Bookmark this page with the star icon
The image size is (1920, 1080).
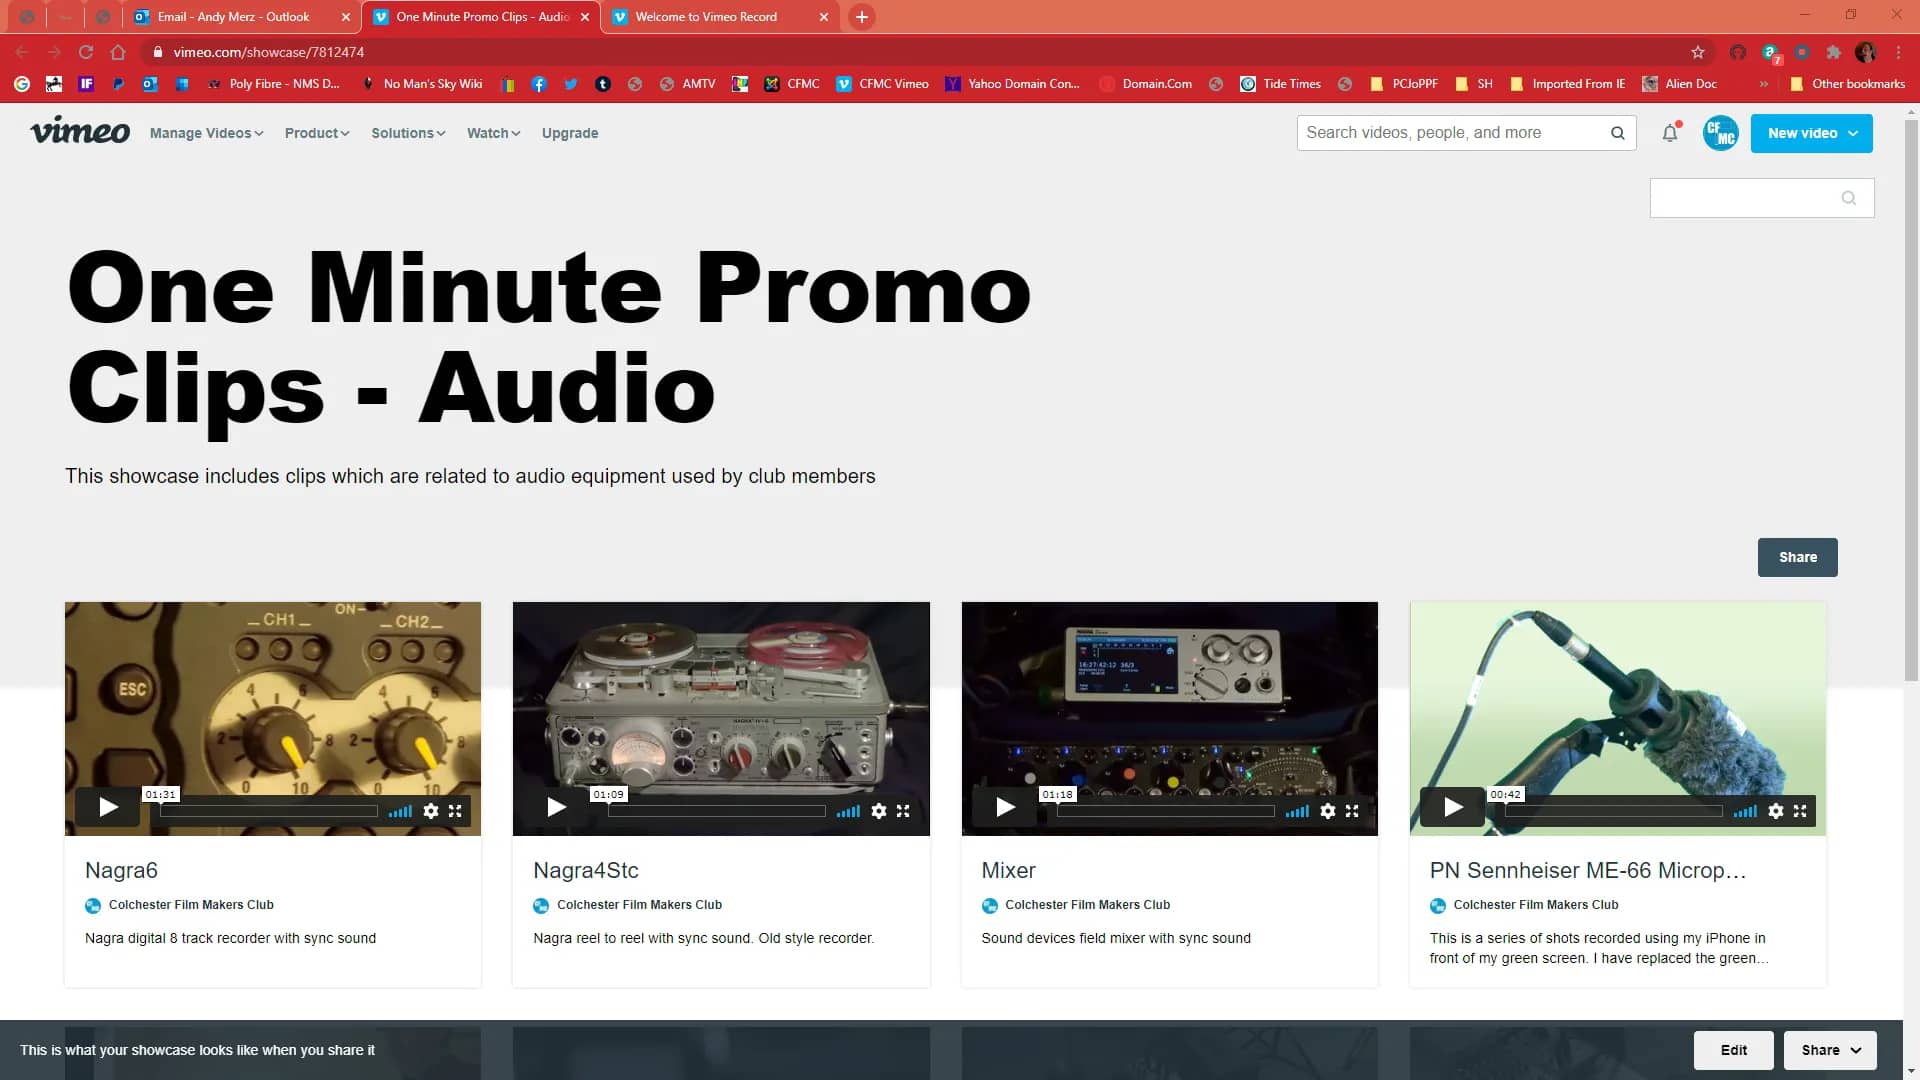[1698, 52]
